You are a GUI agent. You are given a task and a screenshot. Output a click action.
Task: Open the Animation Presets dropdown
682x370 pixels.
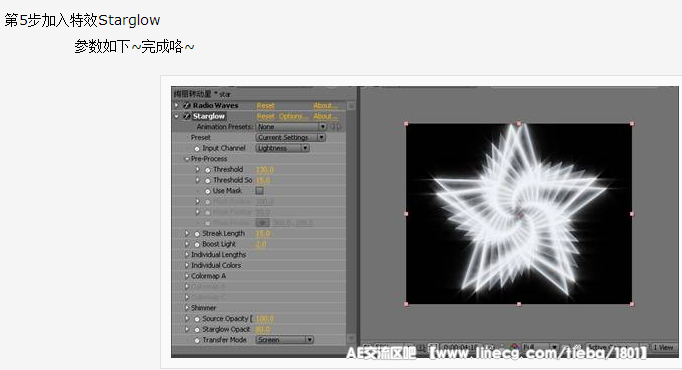click(x=291, y=127)
